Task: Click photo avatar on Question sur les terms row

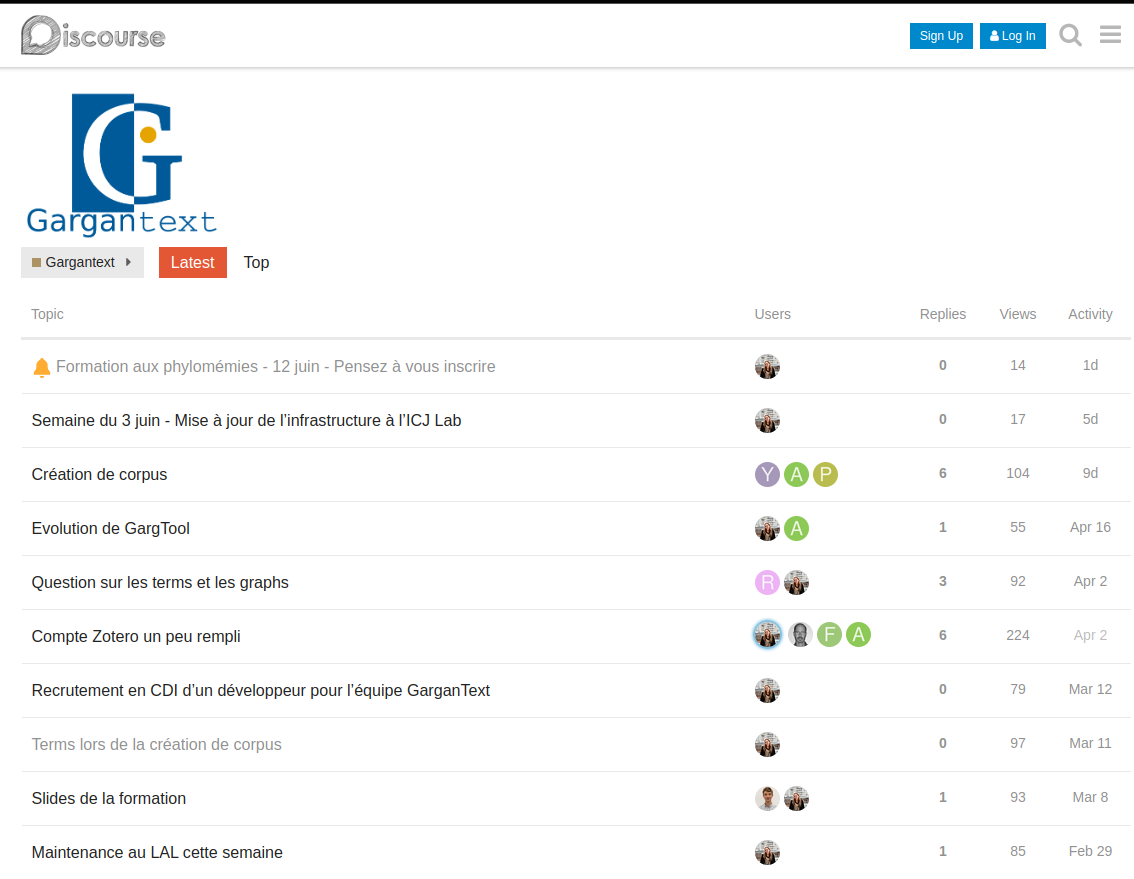Action: (796, 582)
